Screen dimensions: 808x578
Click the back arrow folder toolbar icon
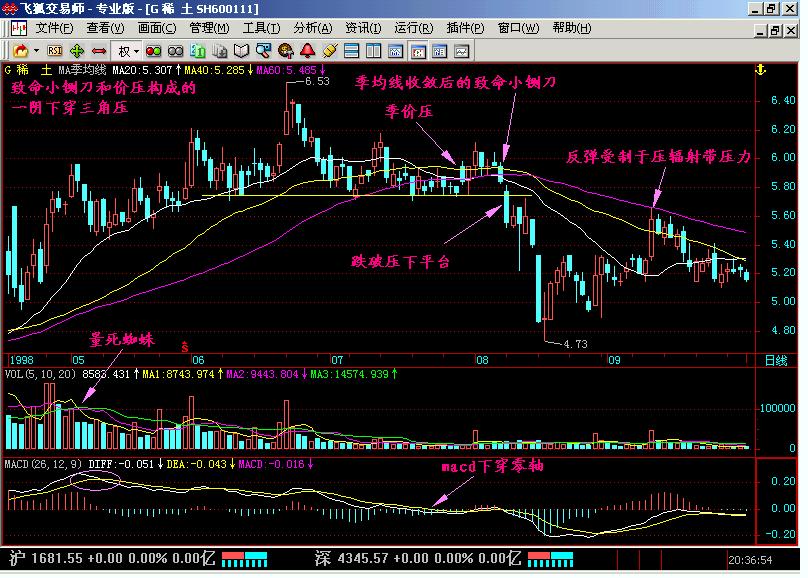pos(21,51)
